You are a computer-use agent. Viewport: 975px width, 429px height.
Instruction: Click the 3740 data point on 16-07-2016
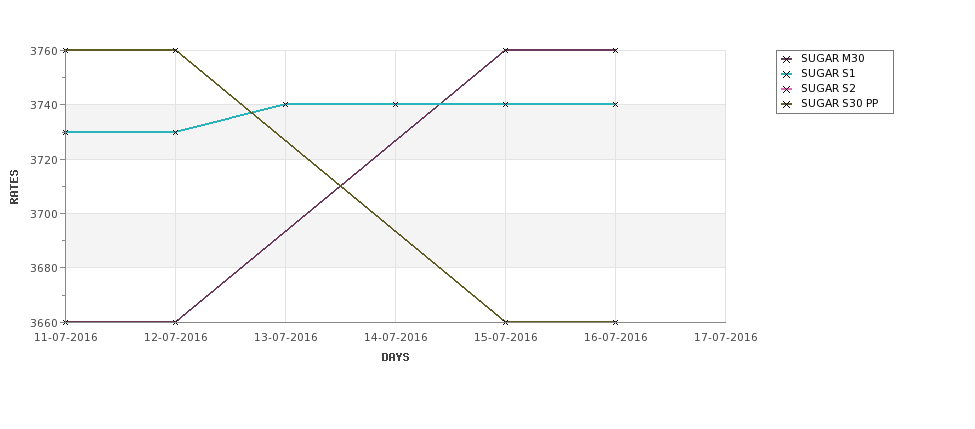tap(616, 104)
